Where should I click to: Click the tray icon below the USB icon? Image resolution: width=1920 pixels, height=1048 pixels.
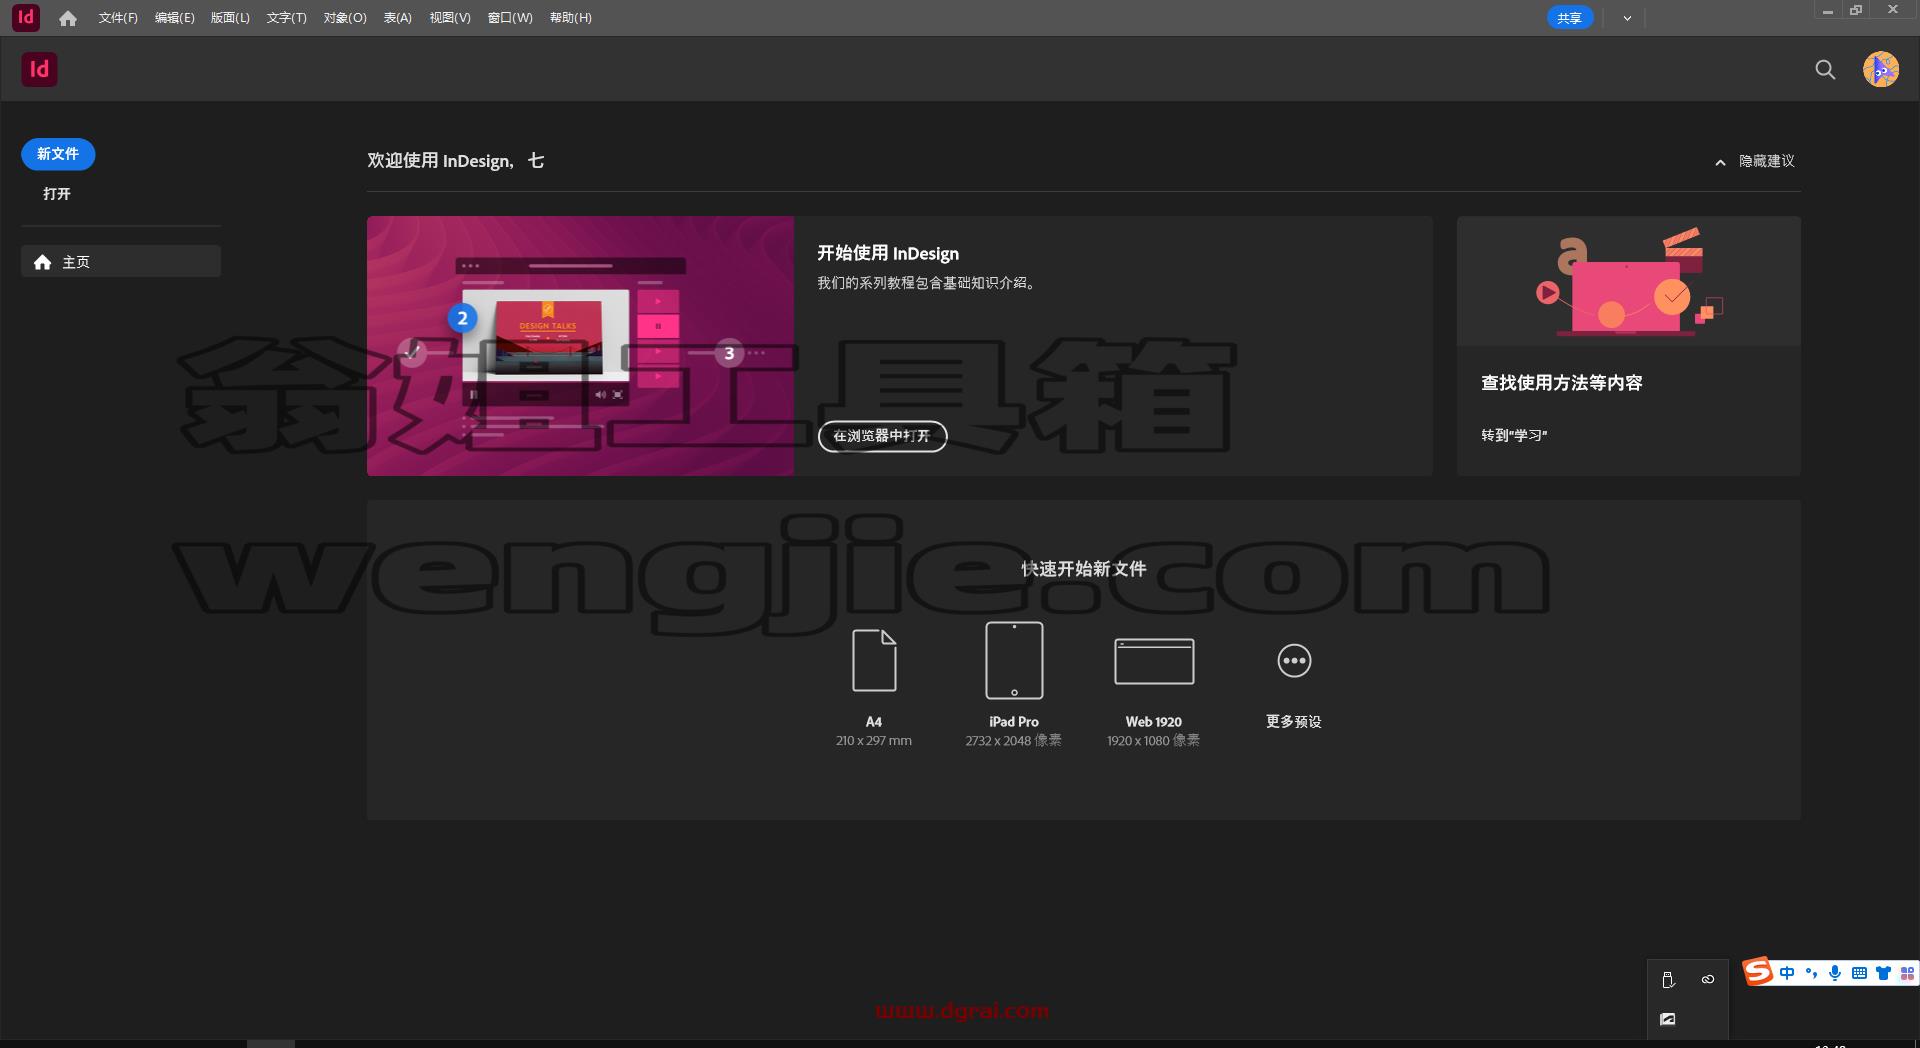click(x=1668, y=1019)
